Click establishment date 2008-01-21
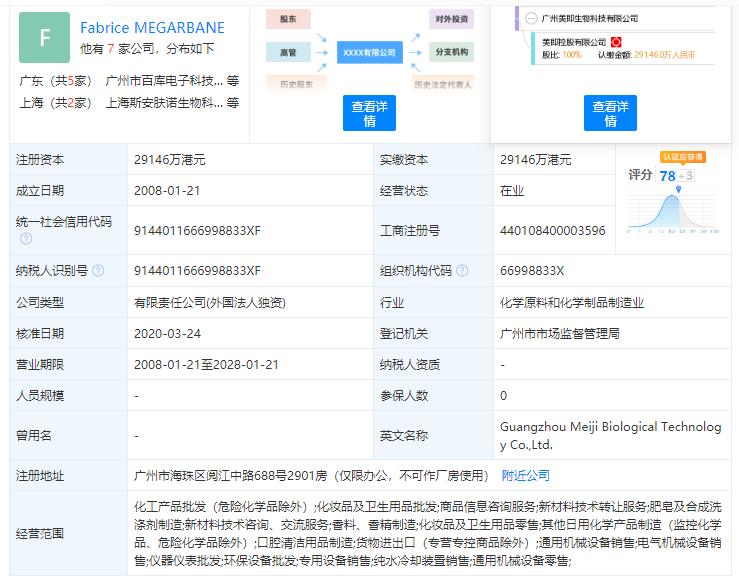 (x=167, y=191)
